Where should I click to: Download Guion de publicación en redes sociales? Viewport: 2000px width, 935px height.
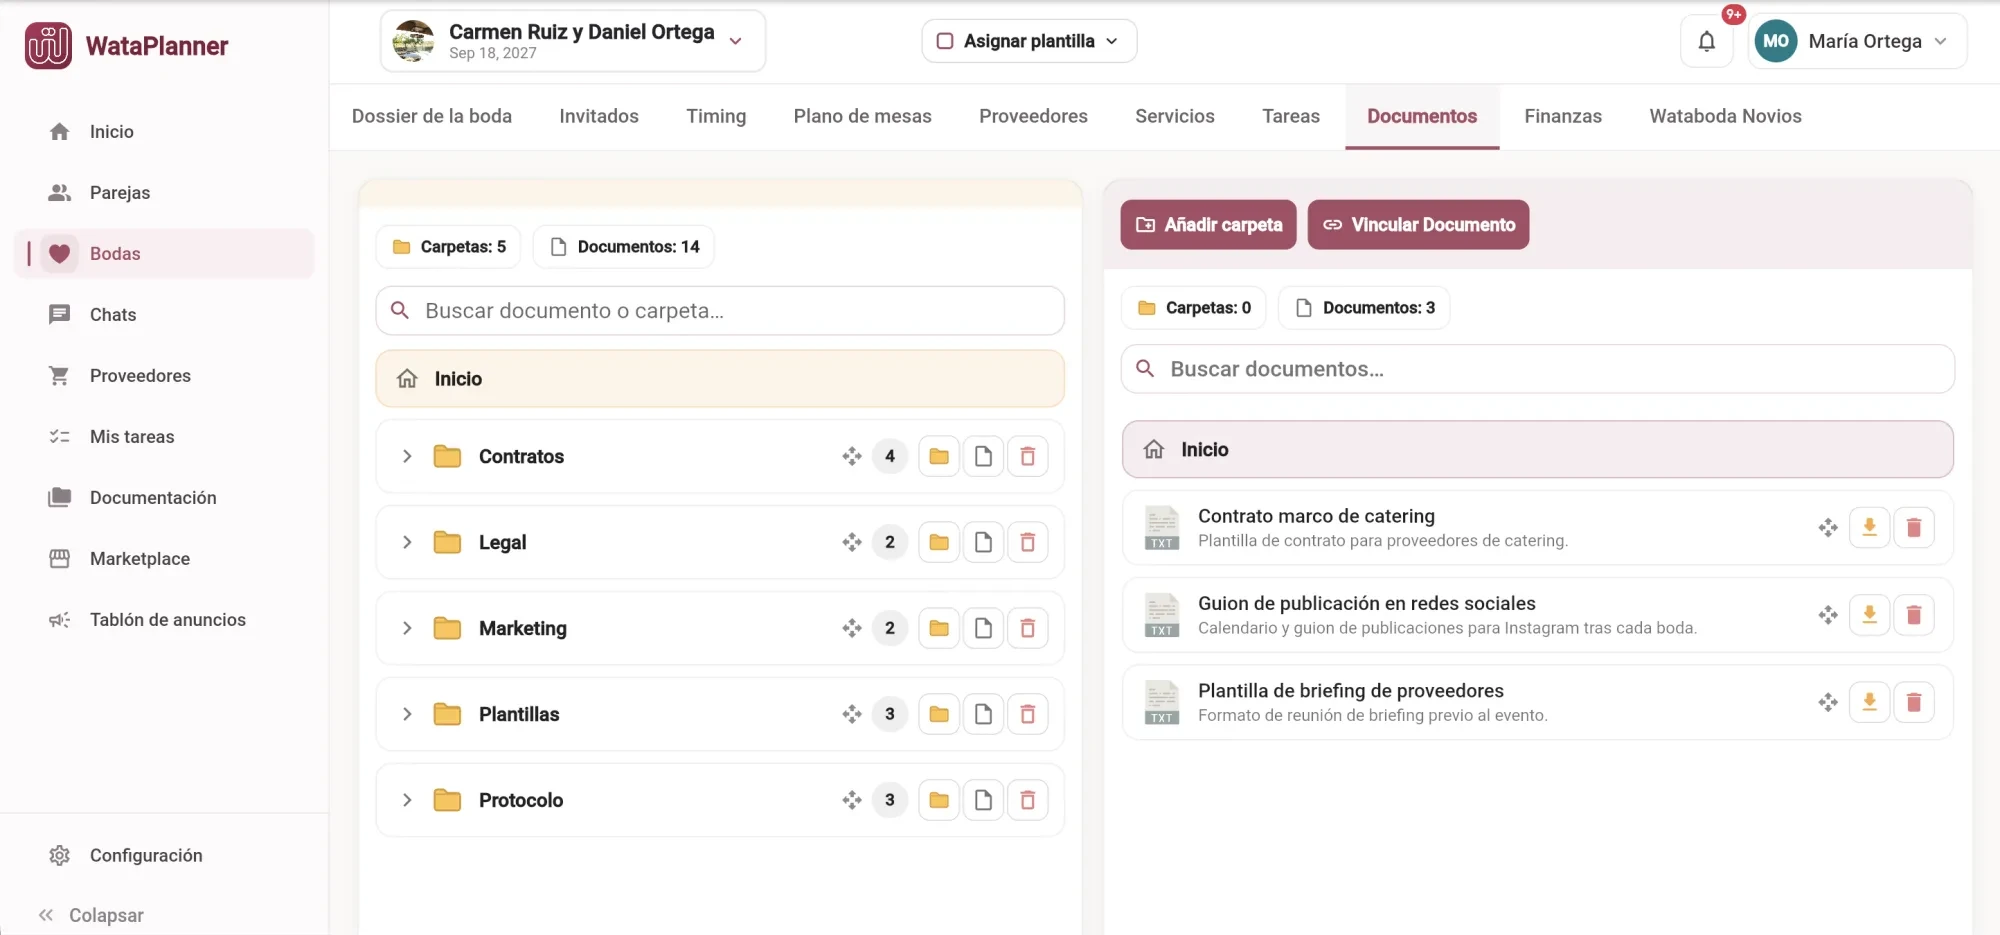click(1869, 615)
